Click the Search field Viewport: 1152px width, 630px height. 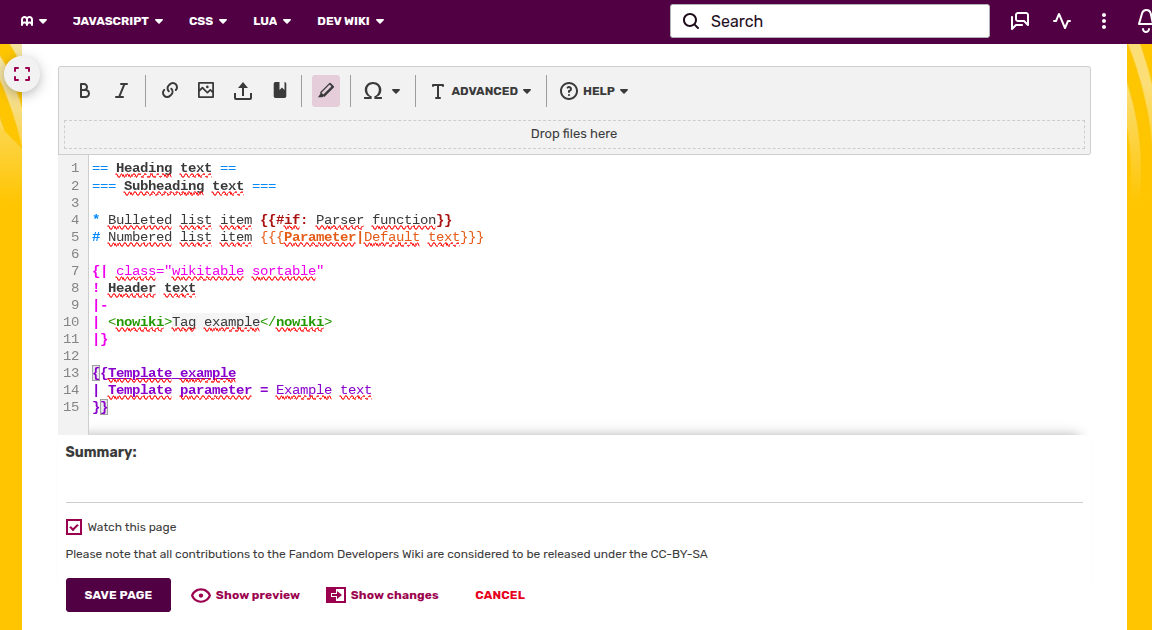829,20
